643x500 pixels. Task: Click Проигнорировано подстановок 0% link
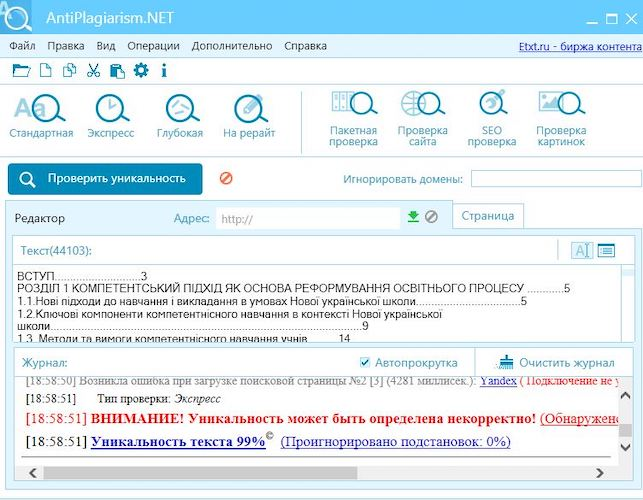(x=396, y=442)
